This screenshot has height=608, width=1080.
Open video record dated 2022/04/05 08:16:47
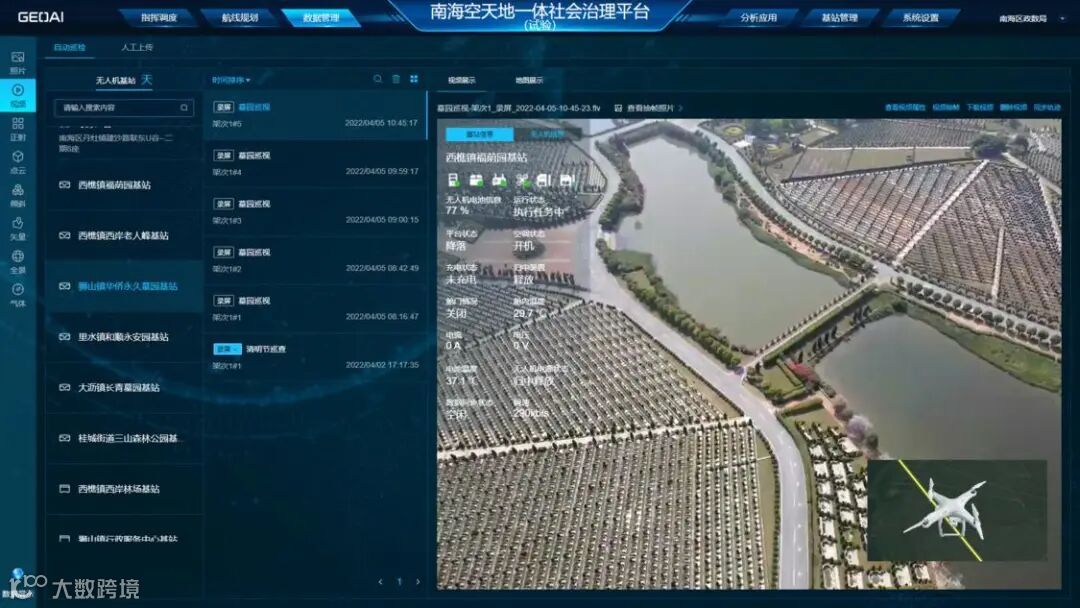tap(315, 308)
